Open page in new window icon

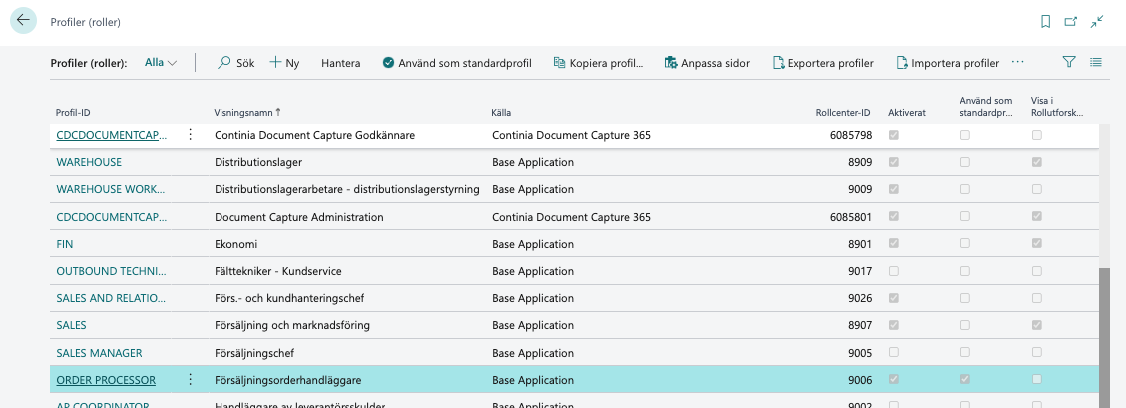pos(1071,21)
